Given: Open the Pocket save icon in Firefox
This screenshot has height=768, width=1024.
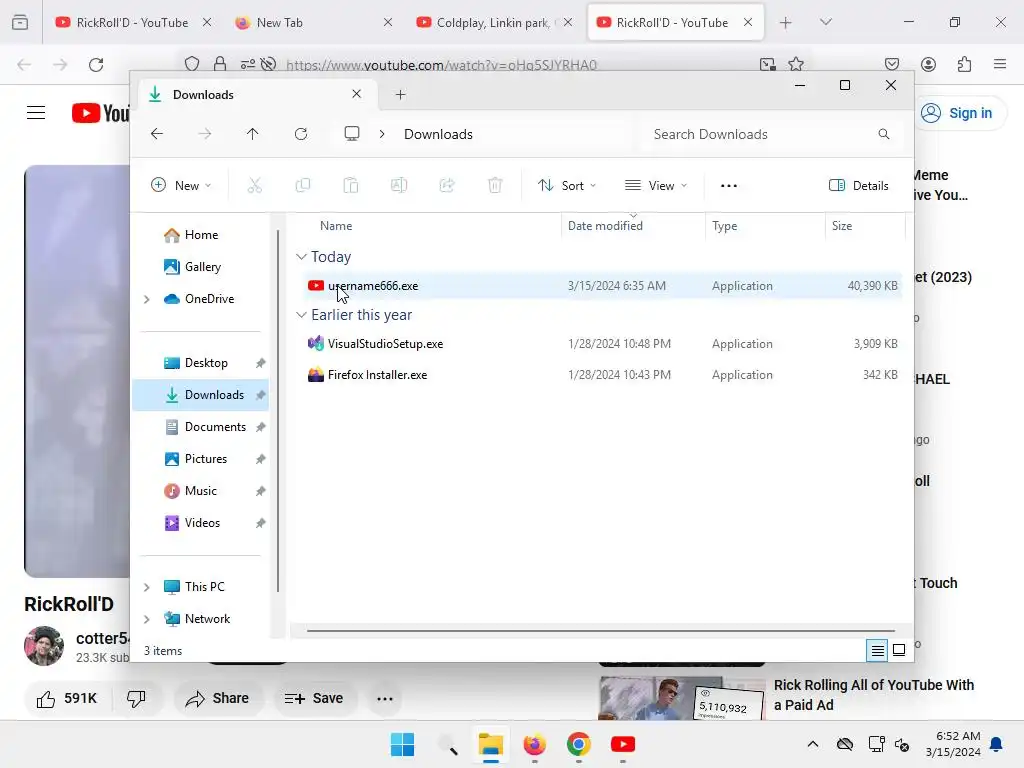Looking at the screenshot, I should point(891,64).
